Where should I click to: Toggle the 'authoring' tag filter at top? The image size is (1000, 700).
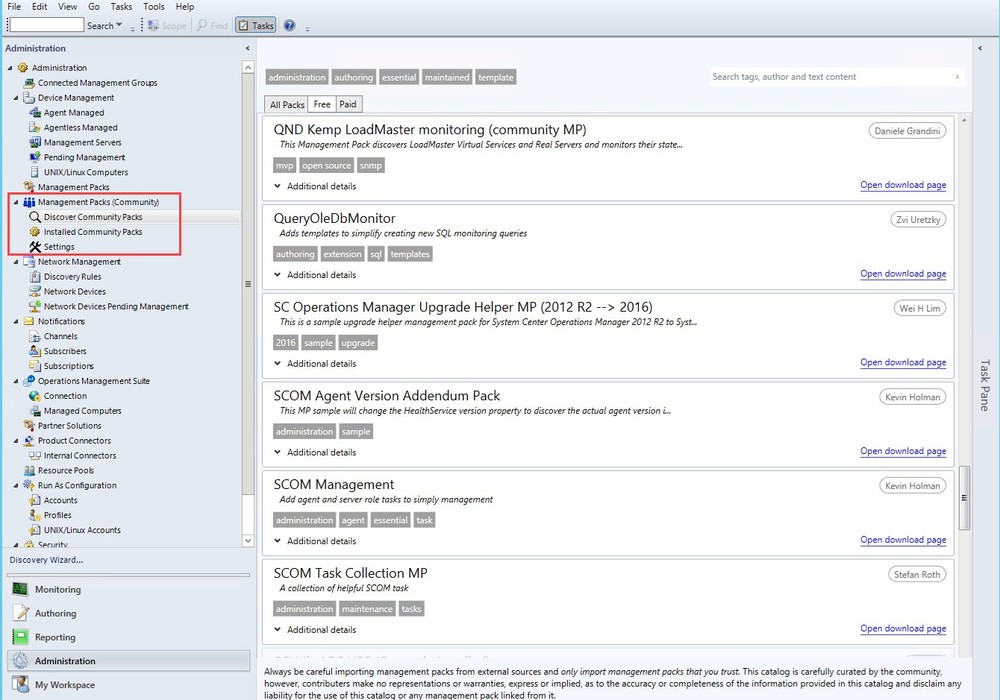(x=353, y=77)
